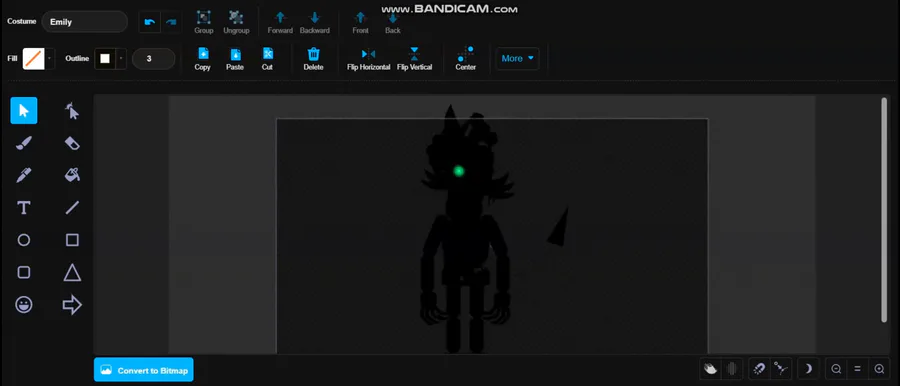Toggle snap to points option
Viewport: 900px width, 386px height.
[x=780, y=369]
